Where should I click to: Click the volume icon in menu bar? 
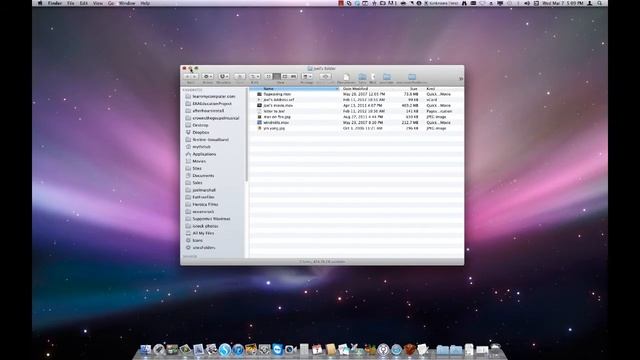(x=527, y=3)
